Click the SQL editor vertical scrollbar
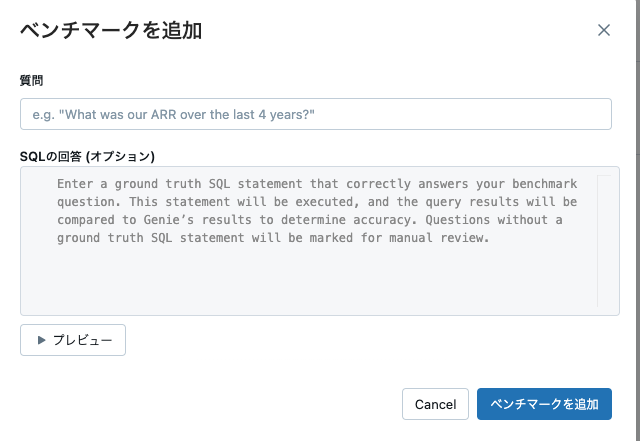640x441 pixels. click(604, 241)
